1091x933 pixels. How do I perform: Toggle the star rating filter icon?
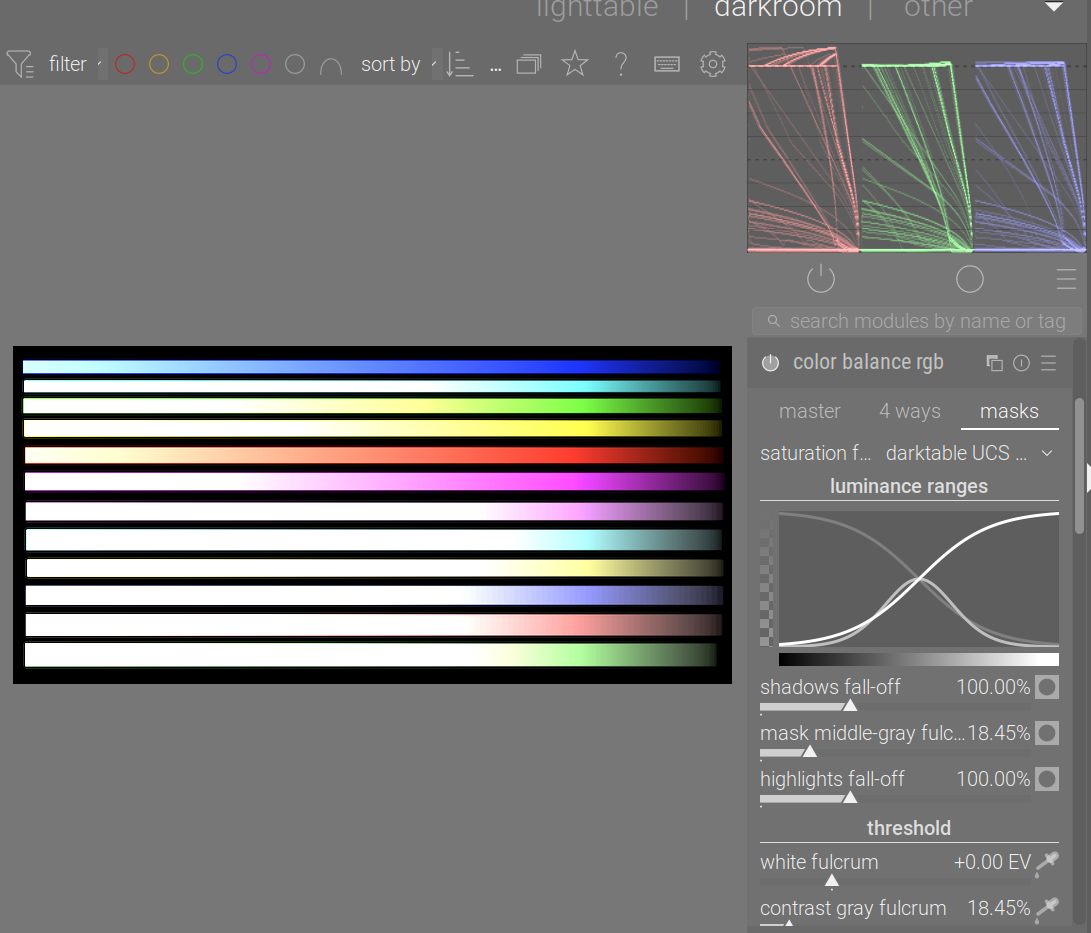(x=574, y=64)
